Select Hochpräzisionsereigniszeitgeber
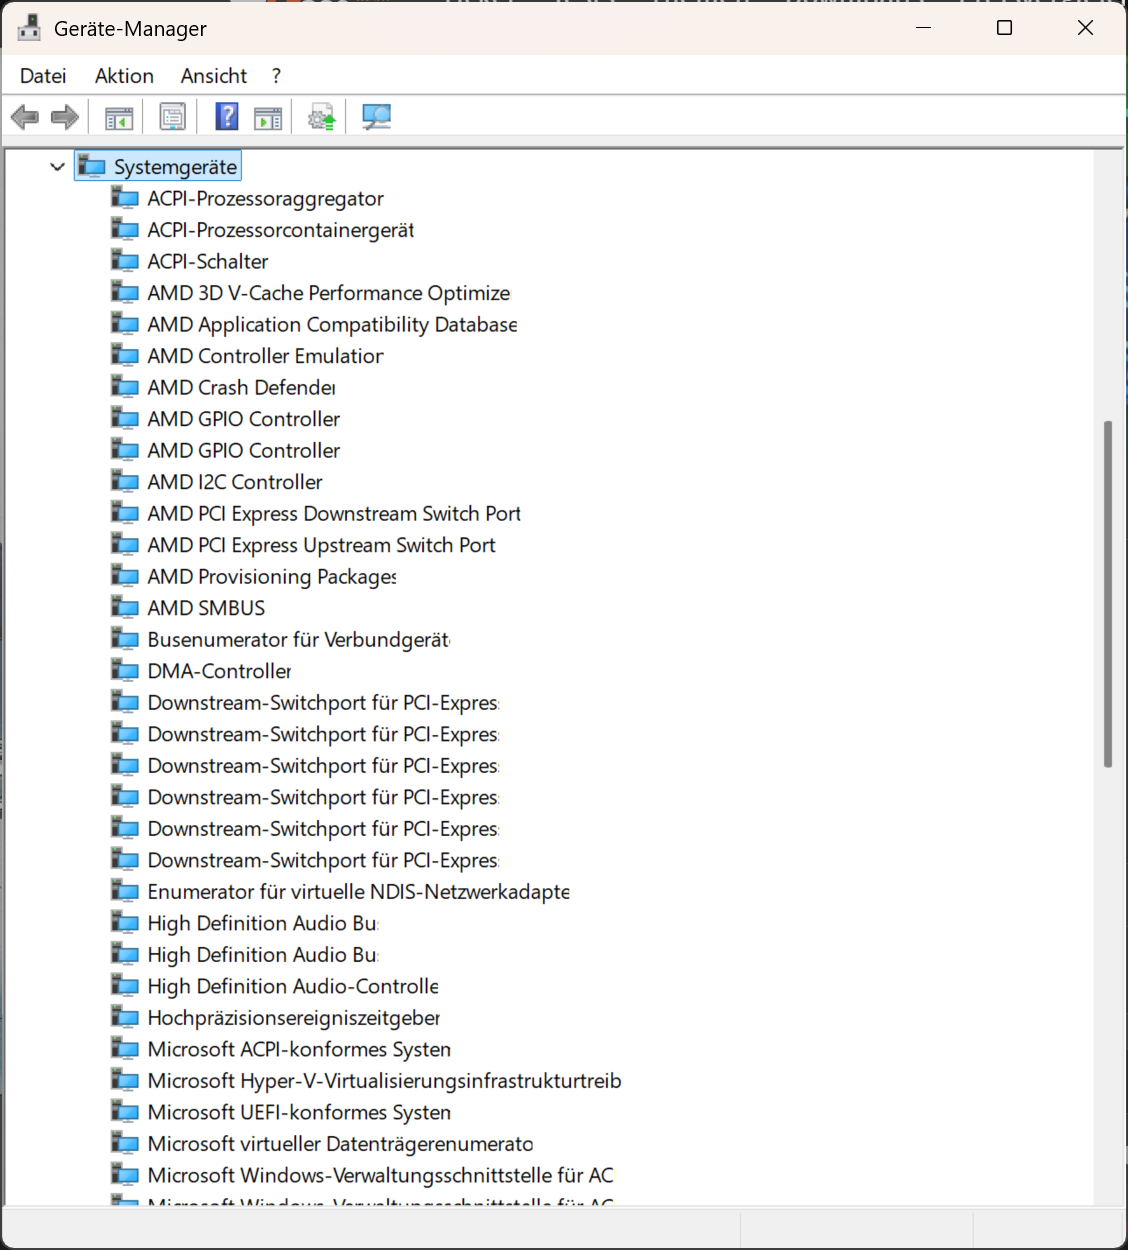Viewport: 1128px width, 1250px height. 294,1018
